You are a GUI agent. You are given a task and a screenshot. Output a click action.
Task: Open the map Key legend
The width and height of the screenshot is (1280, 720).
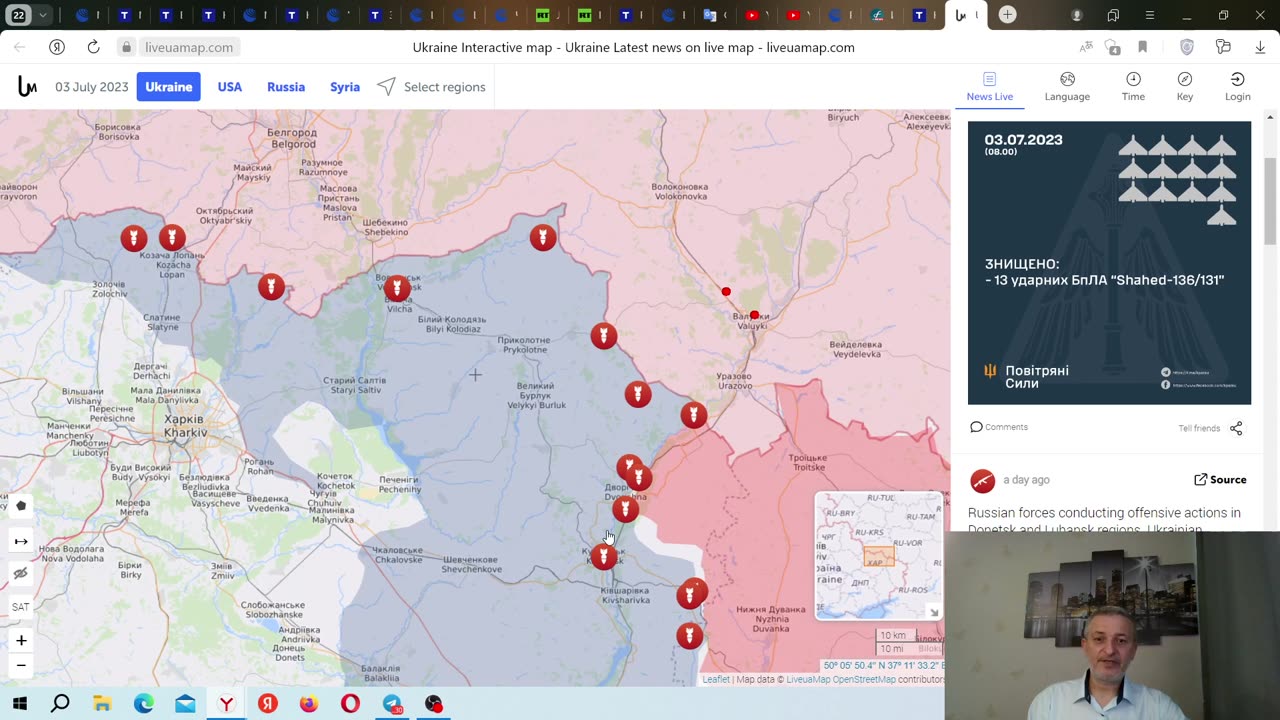coord(1184,87)
